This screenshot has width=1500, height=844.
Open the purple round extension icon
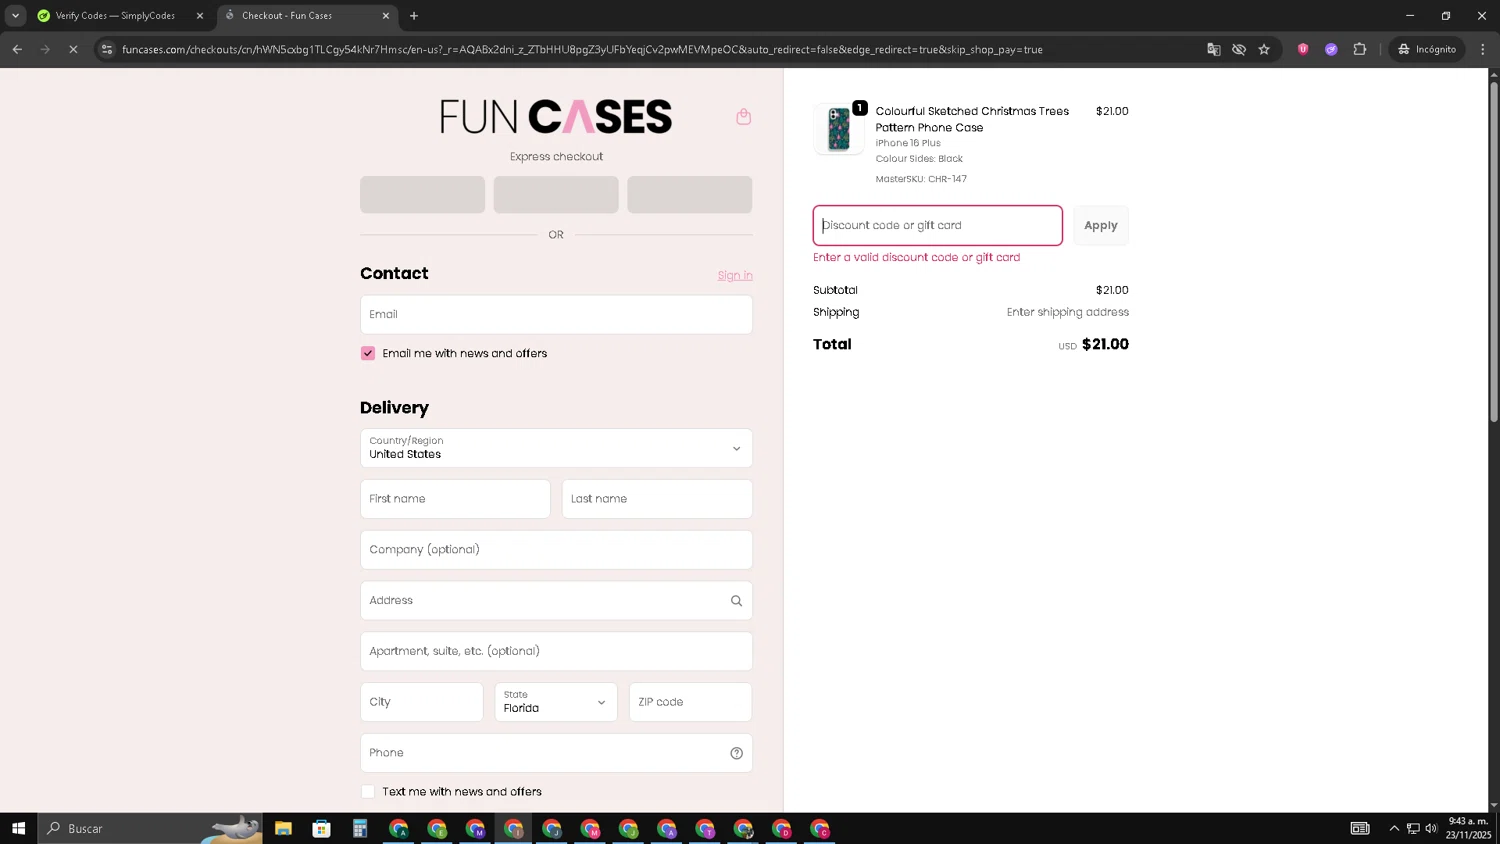click(1331, 49)
